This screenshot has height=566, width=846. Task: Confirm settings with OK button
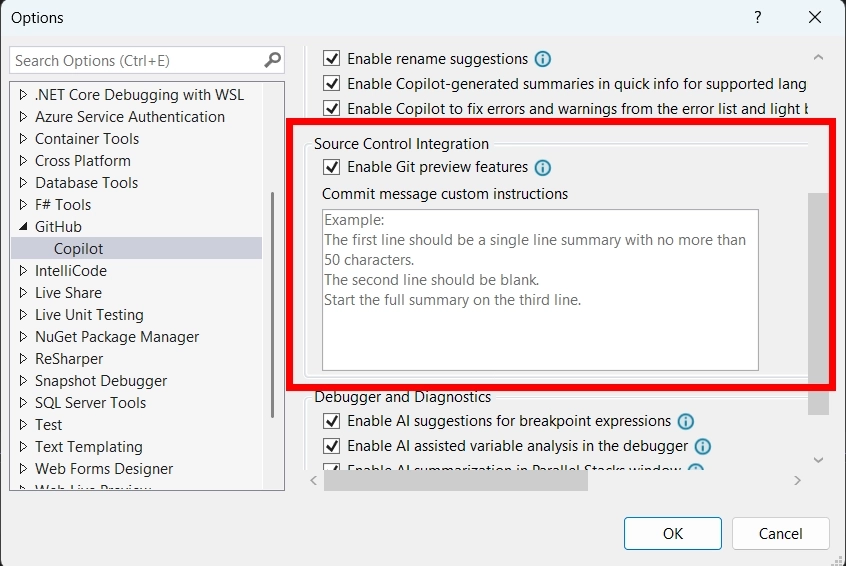pyautogui.click(x=673, y=534)
